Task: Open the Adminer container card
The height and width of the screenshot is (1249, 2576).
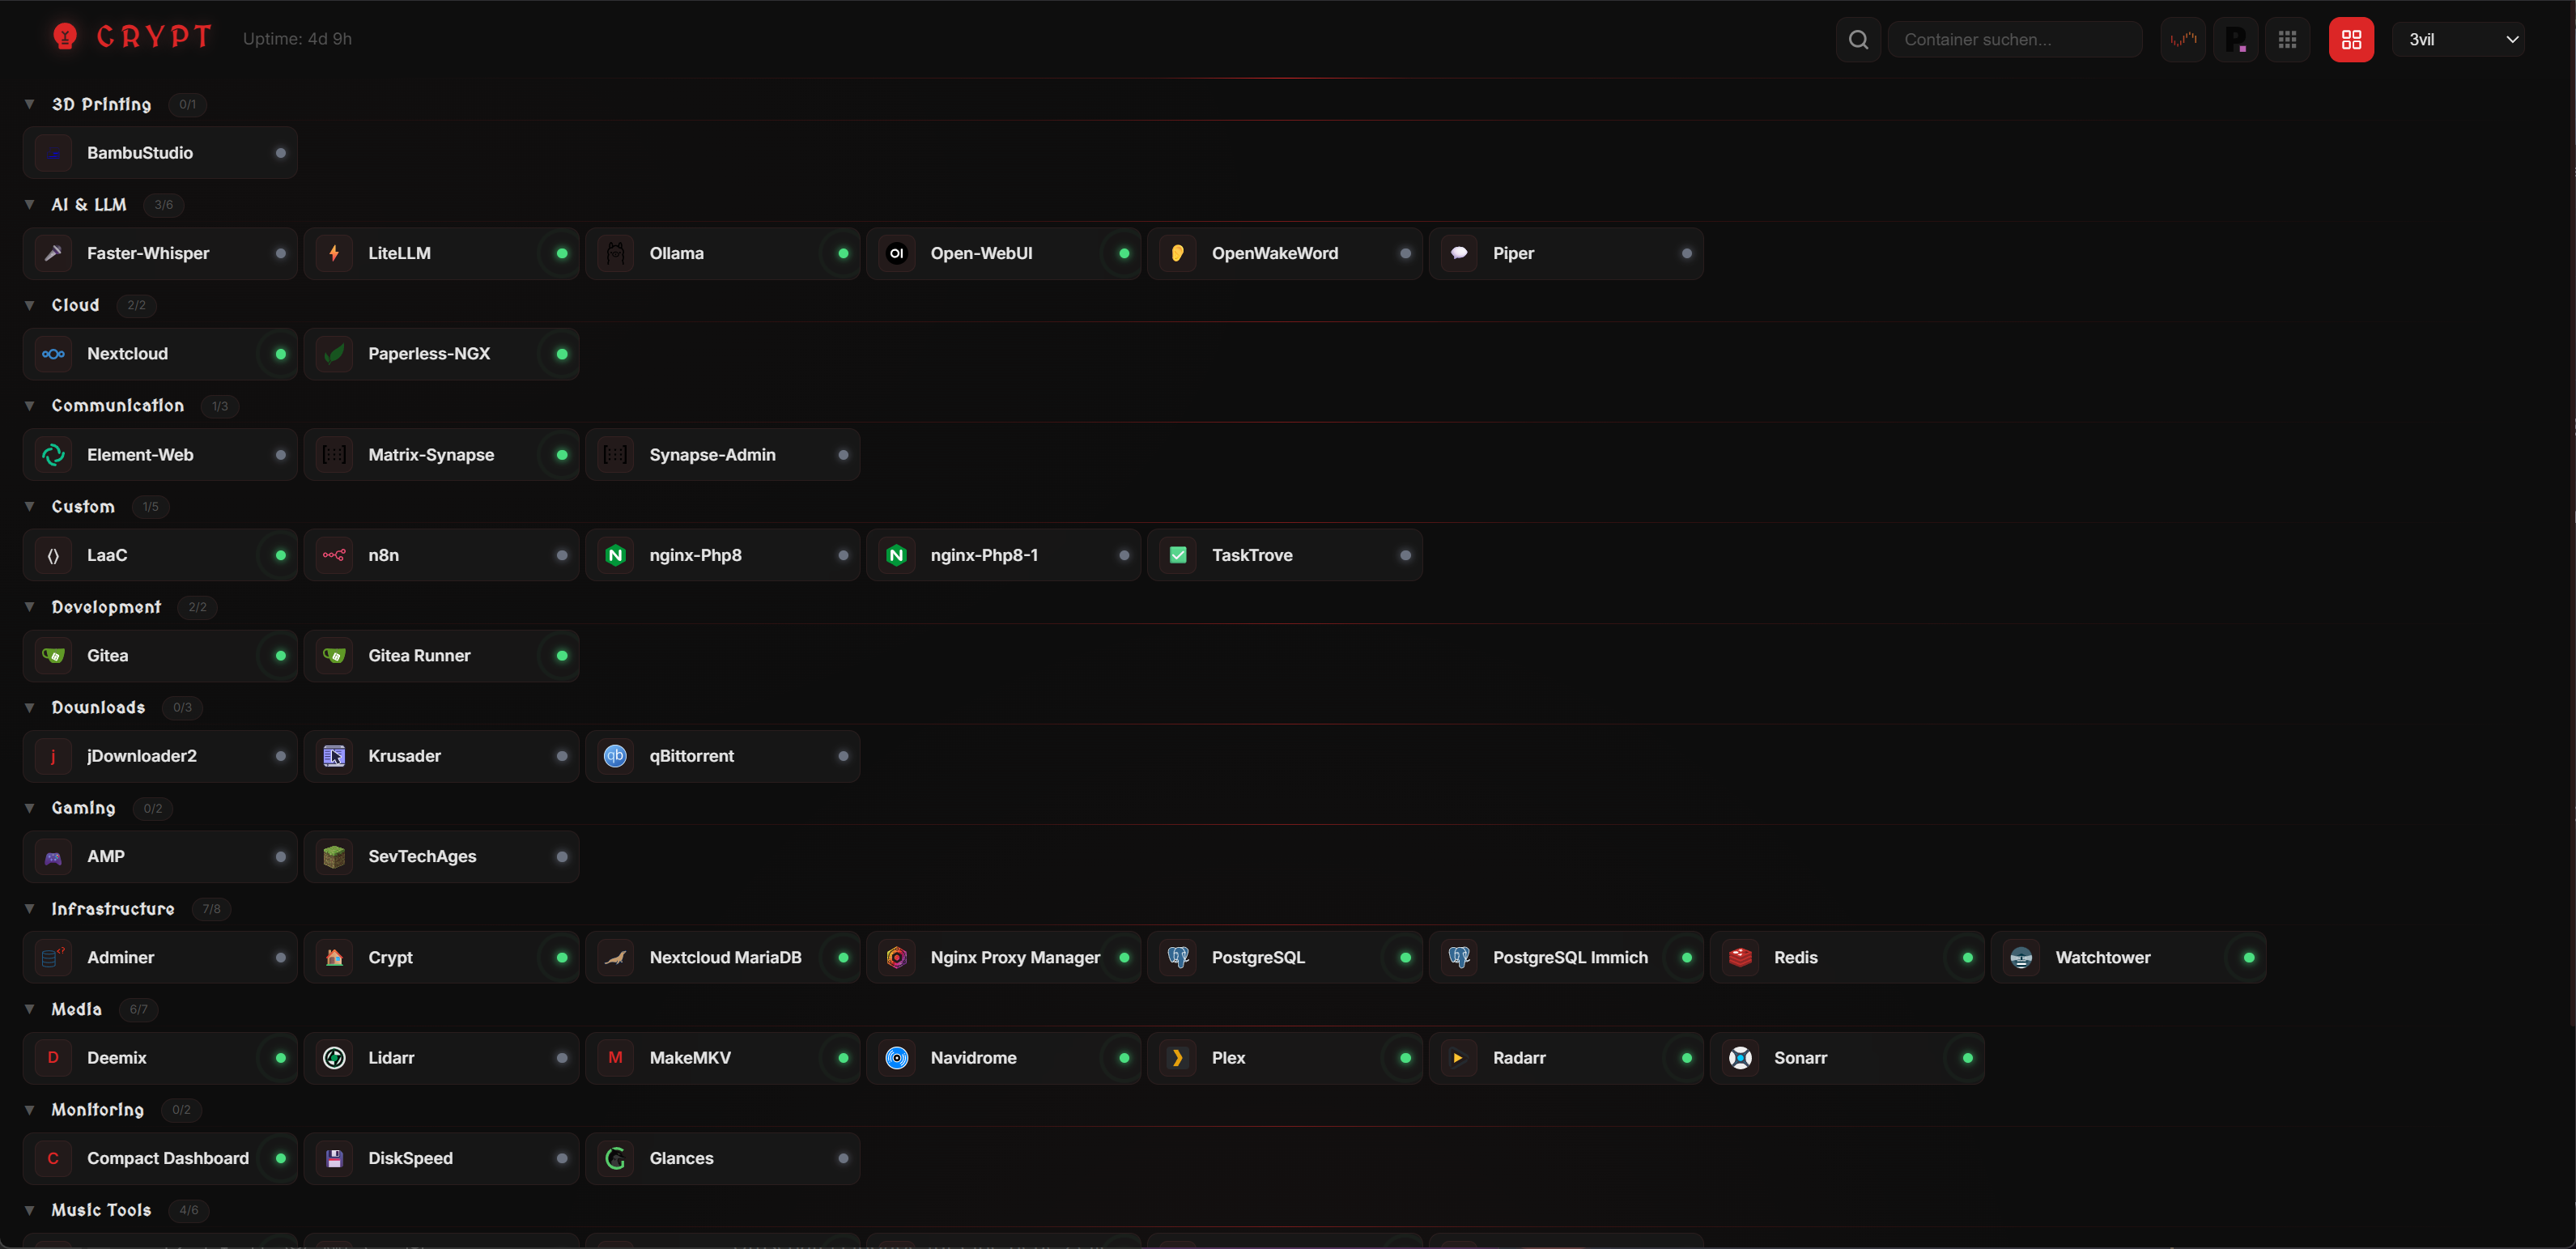Action: point(160,958)
